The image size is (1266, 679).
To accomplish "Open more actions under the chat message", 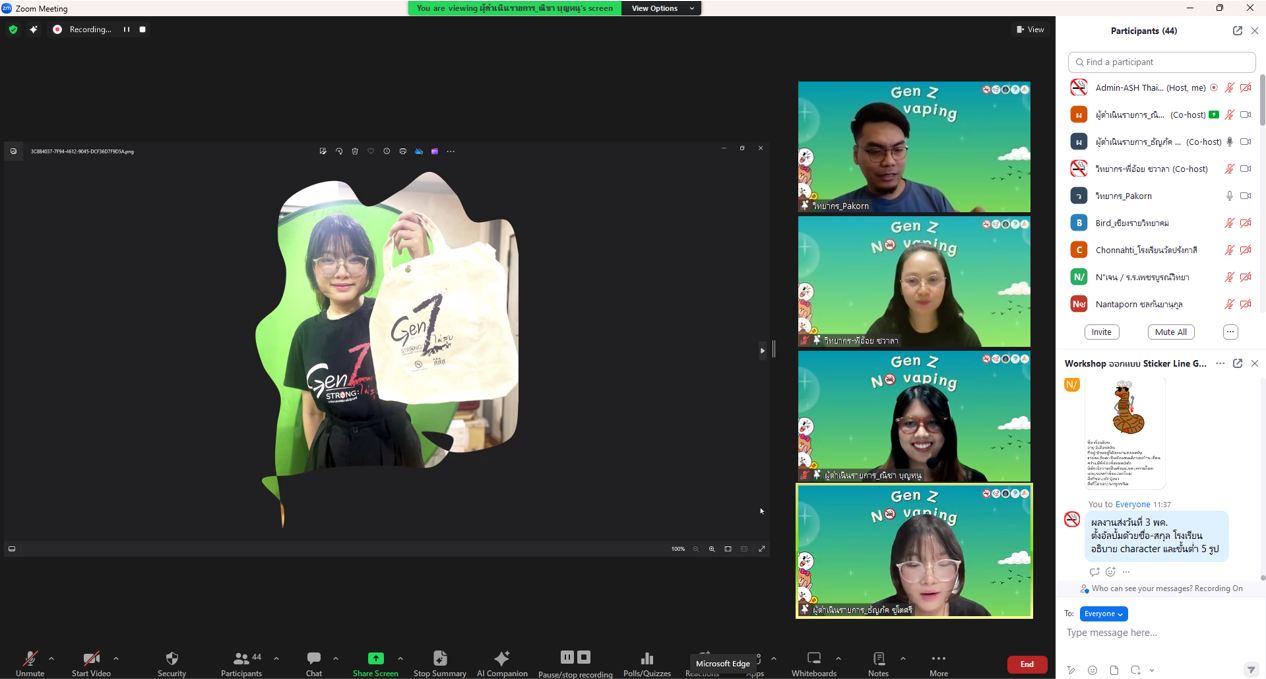I will tap(1126, 572).
